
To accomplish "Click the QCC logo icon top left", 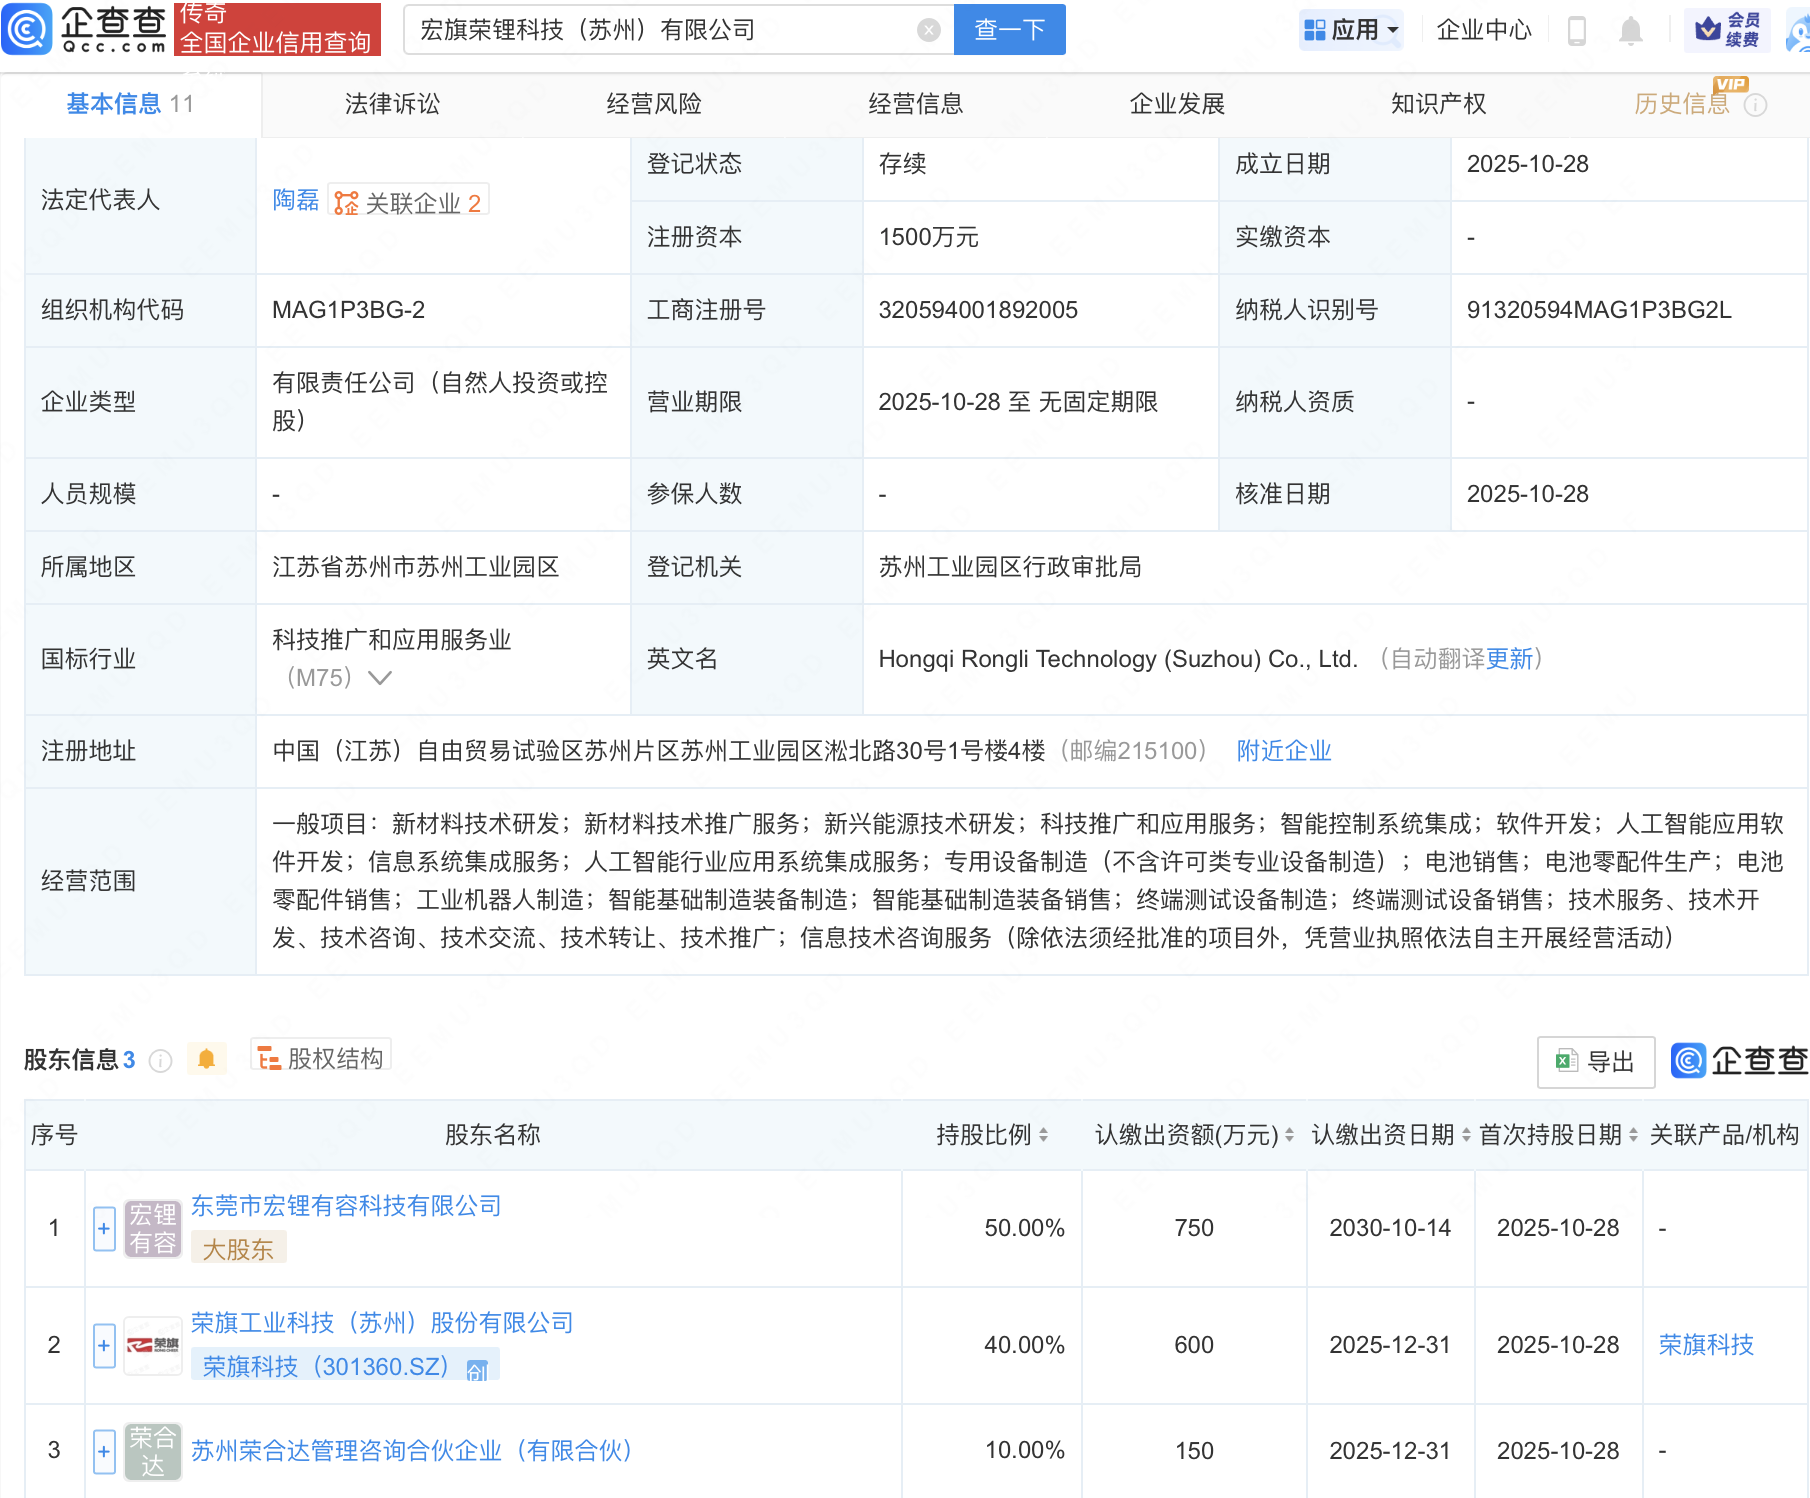I will click(27, 30).
